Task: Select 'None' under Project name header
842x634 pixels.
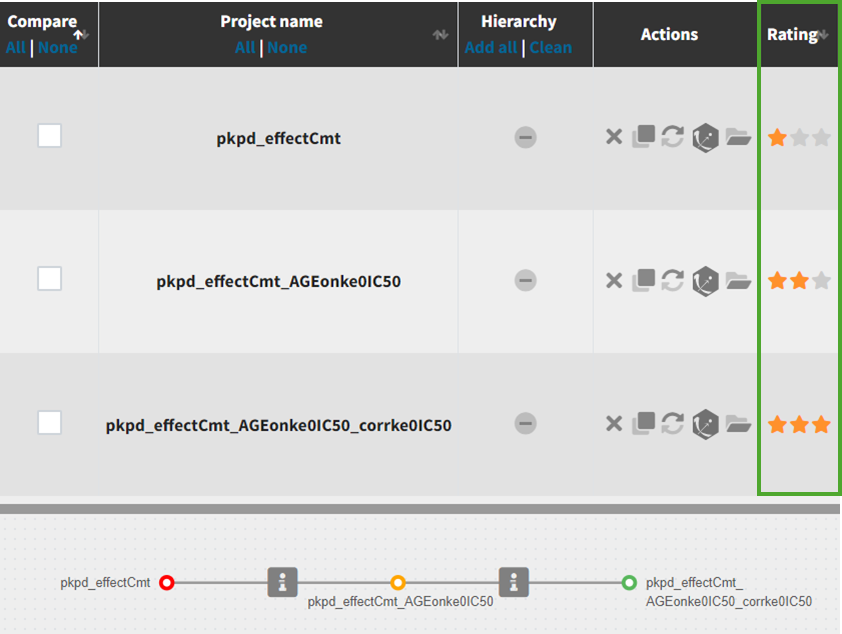Action: (287, 47)
